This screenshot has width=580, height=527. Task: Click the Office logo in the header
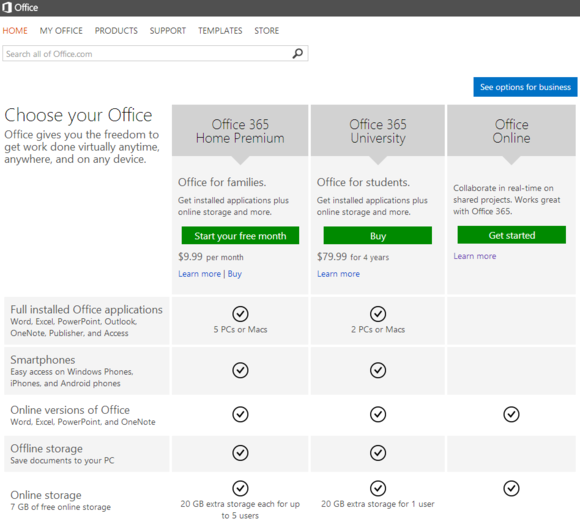(20, 7)
